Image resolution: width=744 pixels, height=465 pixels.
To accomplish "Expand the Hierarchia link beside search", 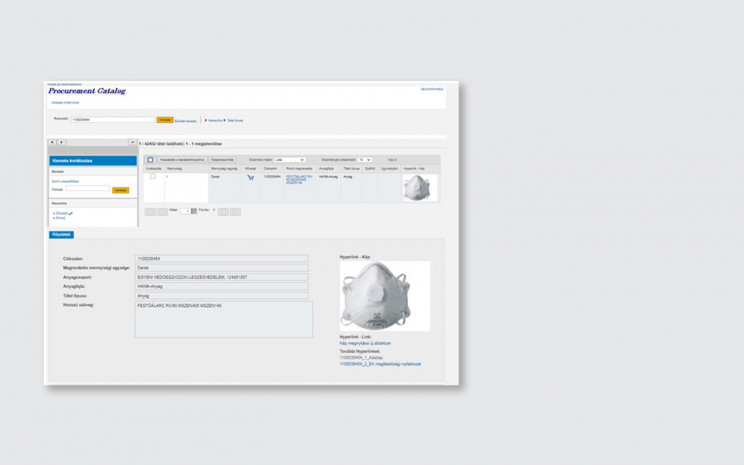I will (213, 120).
